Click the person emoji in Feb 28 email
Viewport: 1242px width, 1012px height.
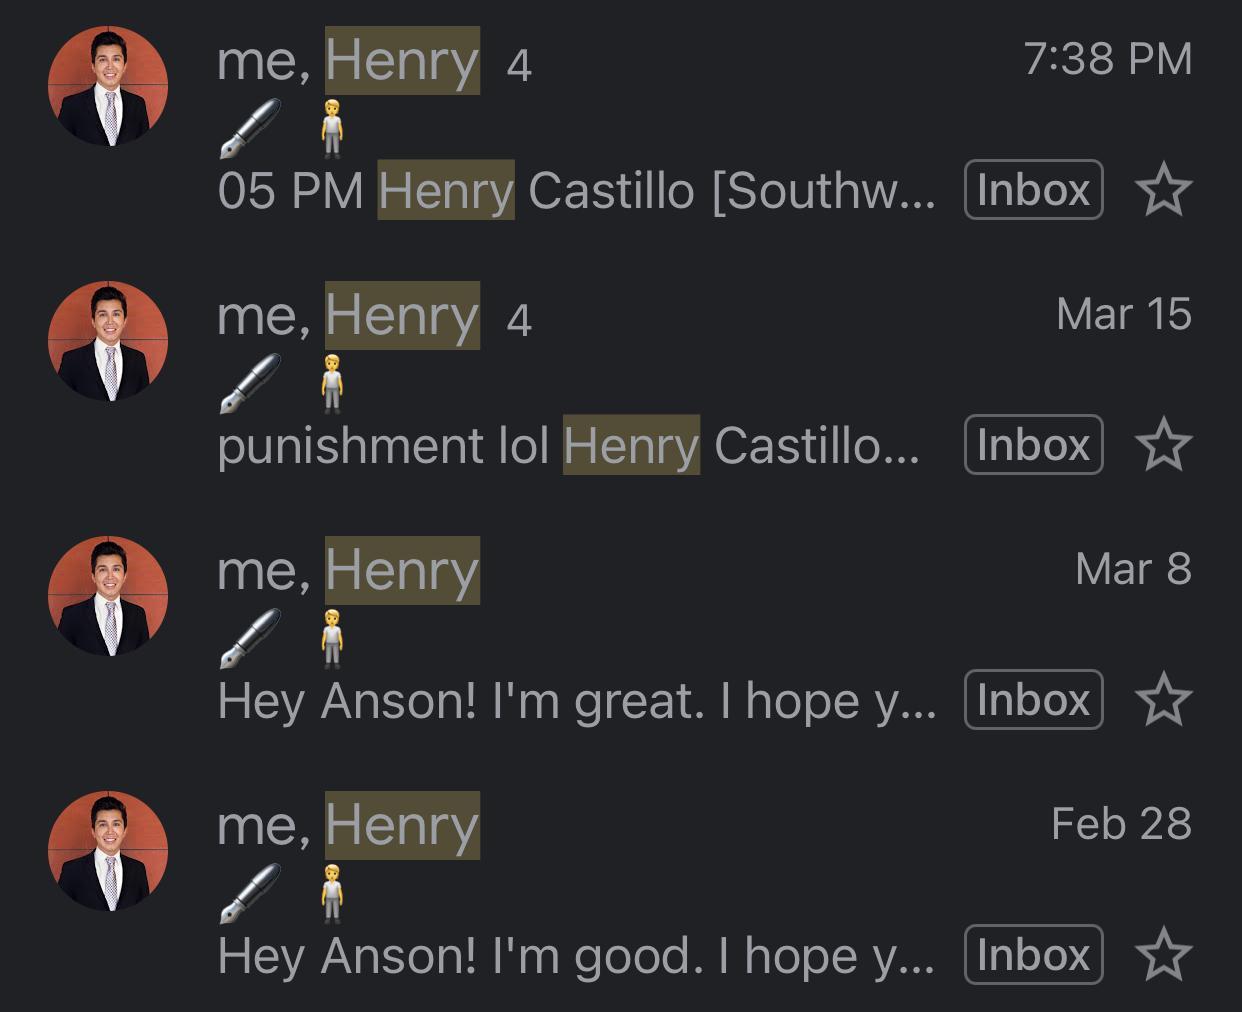pos(332,893)
